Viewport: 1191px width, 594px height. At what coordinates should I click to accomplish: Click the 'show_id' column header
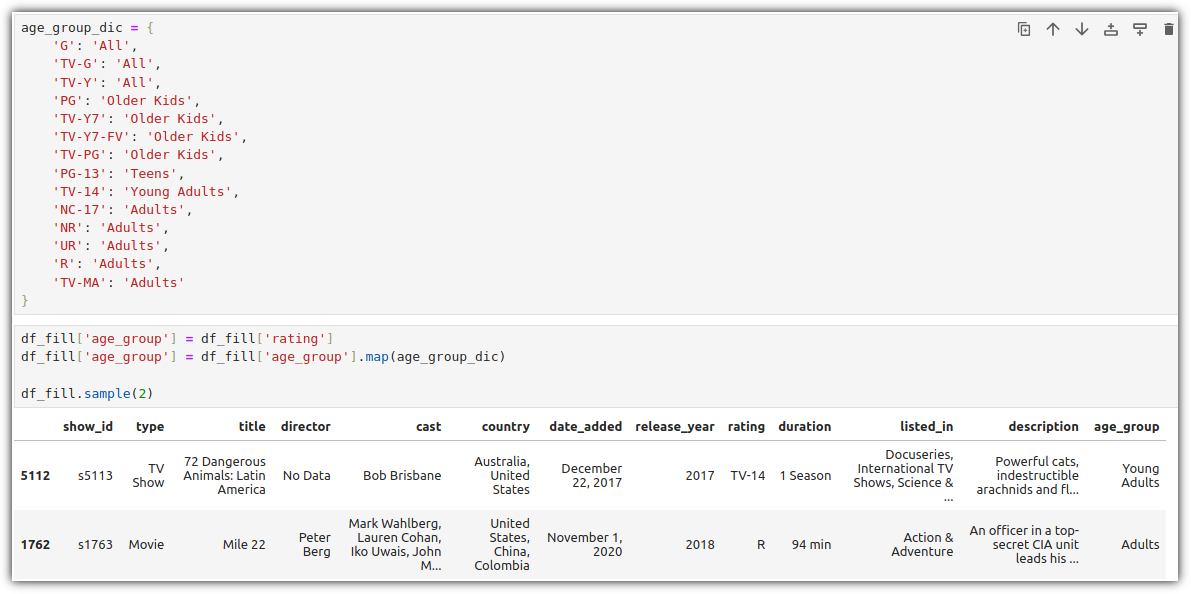point(88,427)
